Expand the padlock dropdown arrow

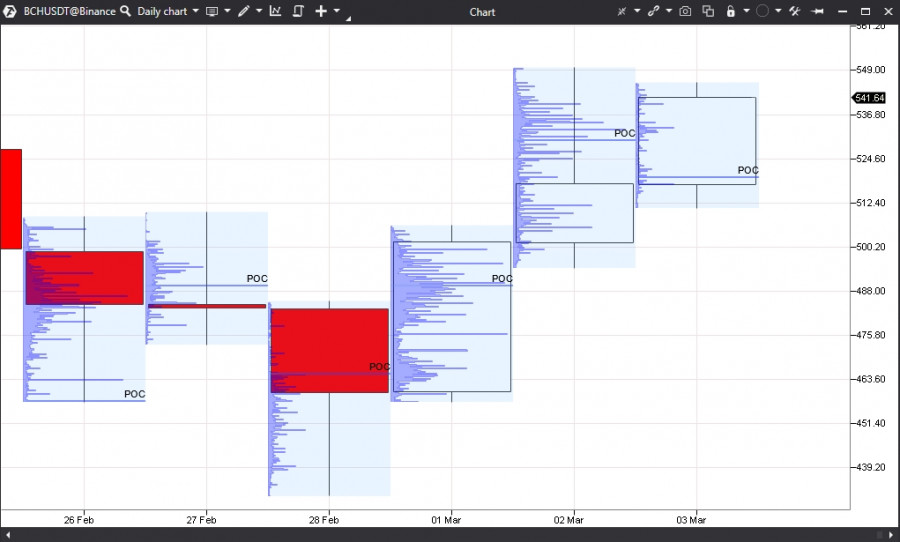746,11
